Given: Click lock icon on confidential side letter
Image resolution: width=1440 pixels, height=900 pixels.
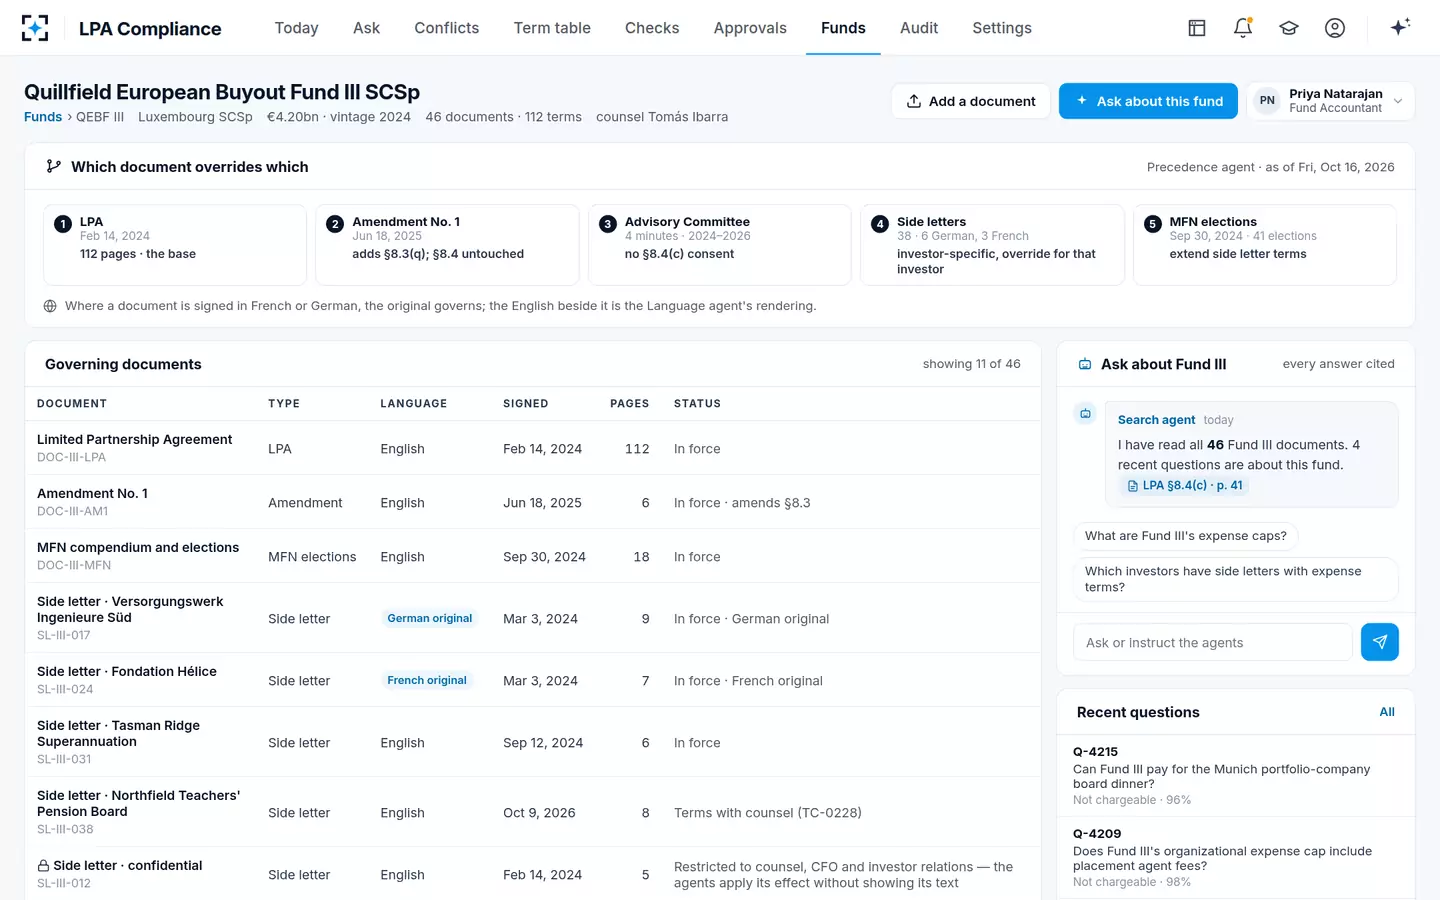Looking at the screenshot, I should pyautogui.click(x=43, y=865).
